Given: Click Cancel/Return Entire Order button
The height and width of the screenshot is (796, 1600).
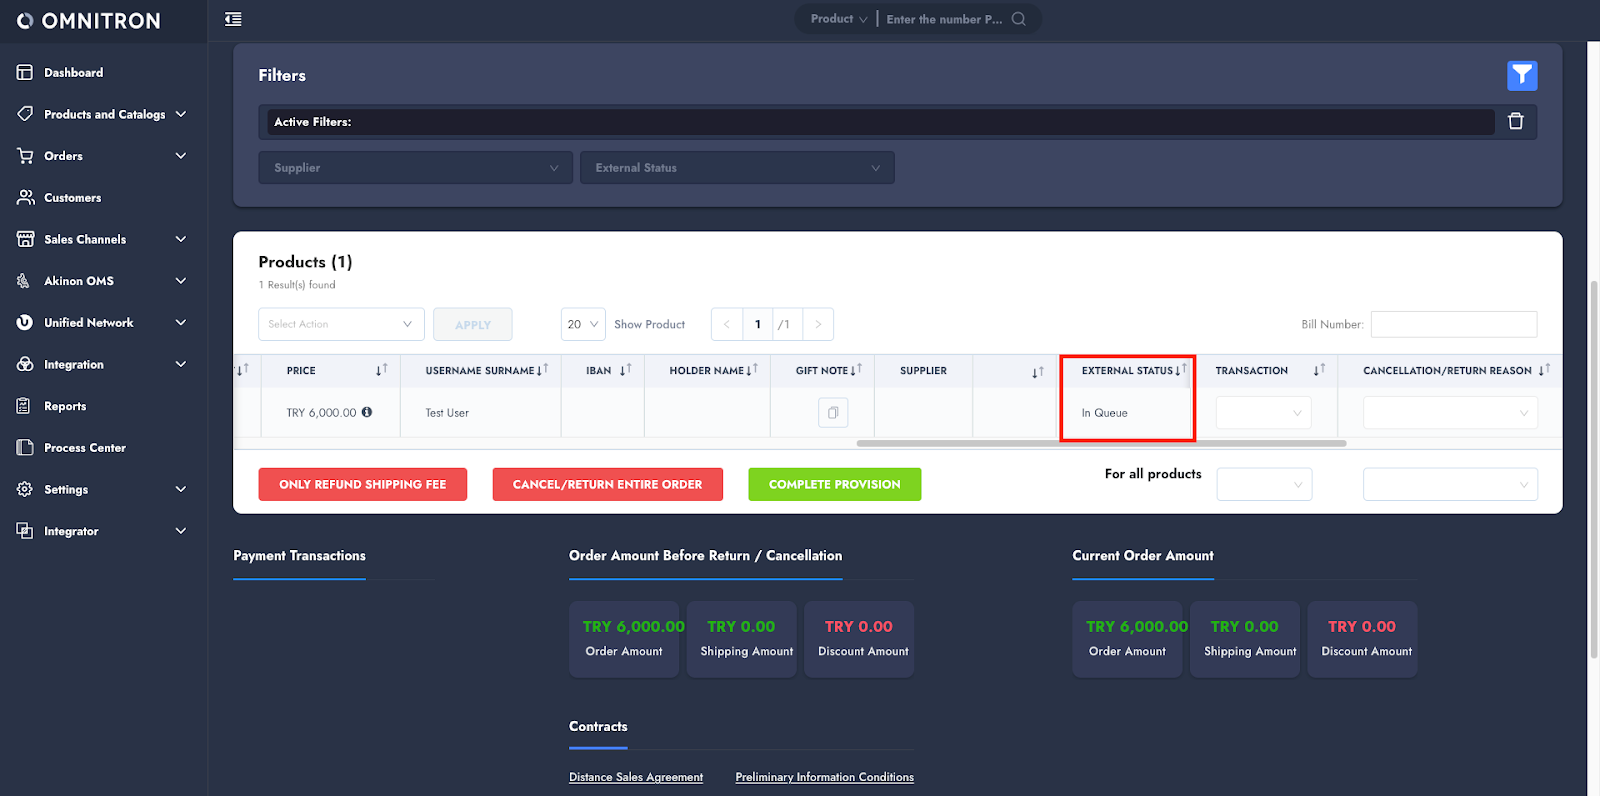Looking at the screenshot, I should [x=607, y=484].
